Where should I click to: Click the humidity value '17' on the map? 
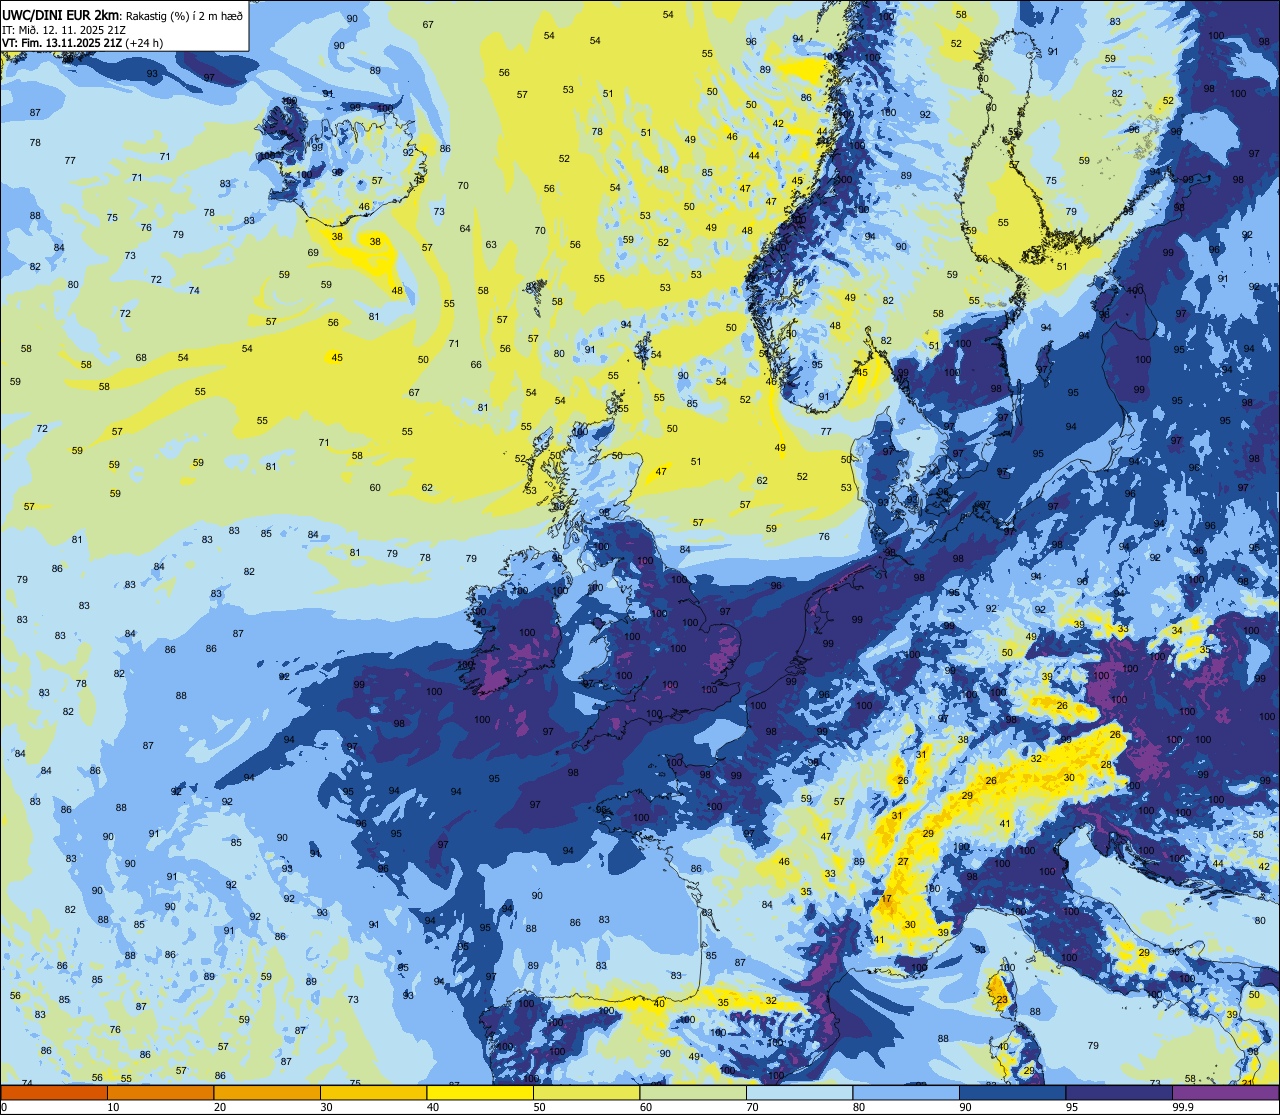point(886,899)
